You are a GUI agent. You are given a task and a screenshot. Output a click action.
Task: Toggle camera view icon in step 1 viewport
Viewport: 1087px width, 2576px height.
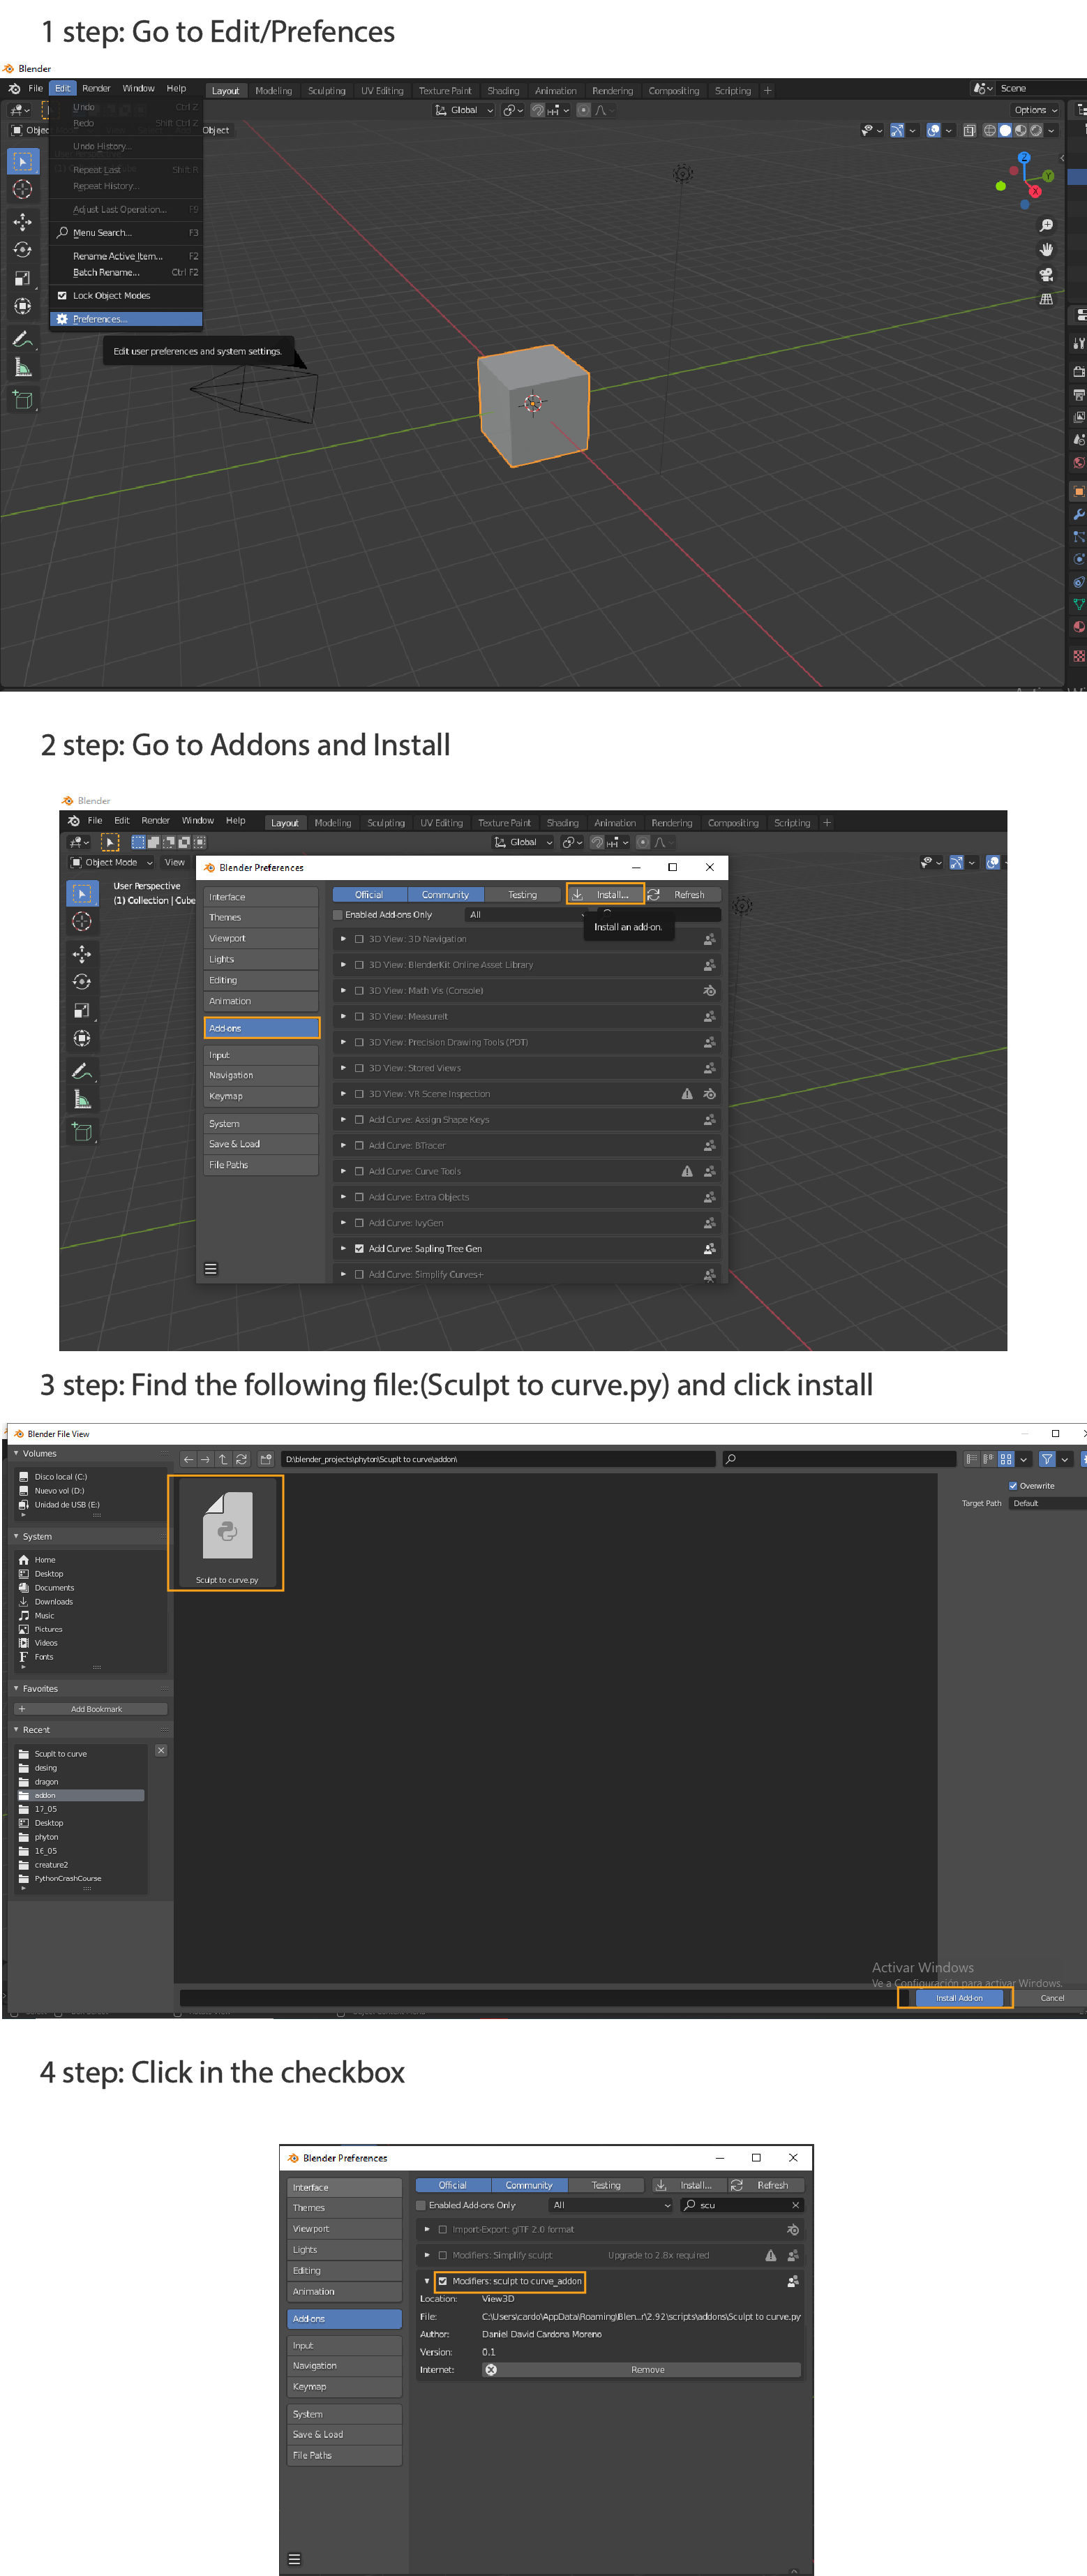tap(1046, 274)
